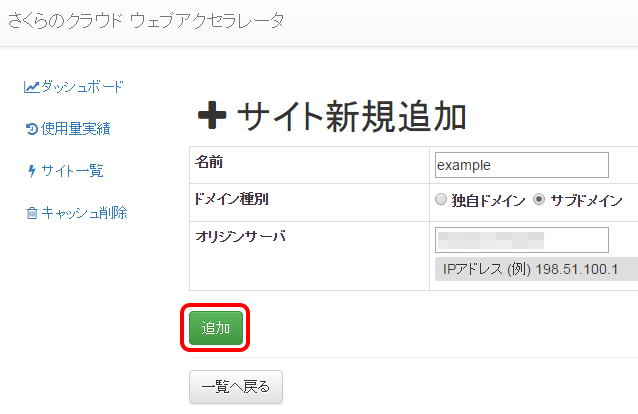The width and height of the screenshot is (638, 414).
Task: Click the dashboard chart icon in sidebar
Action: 32,87
